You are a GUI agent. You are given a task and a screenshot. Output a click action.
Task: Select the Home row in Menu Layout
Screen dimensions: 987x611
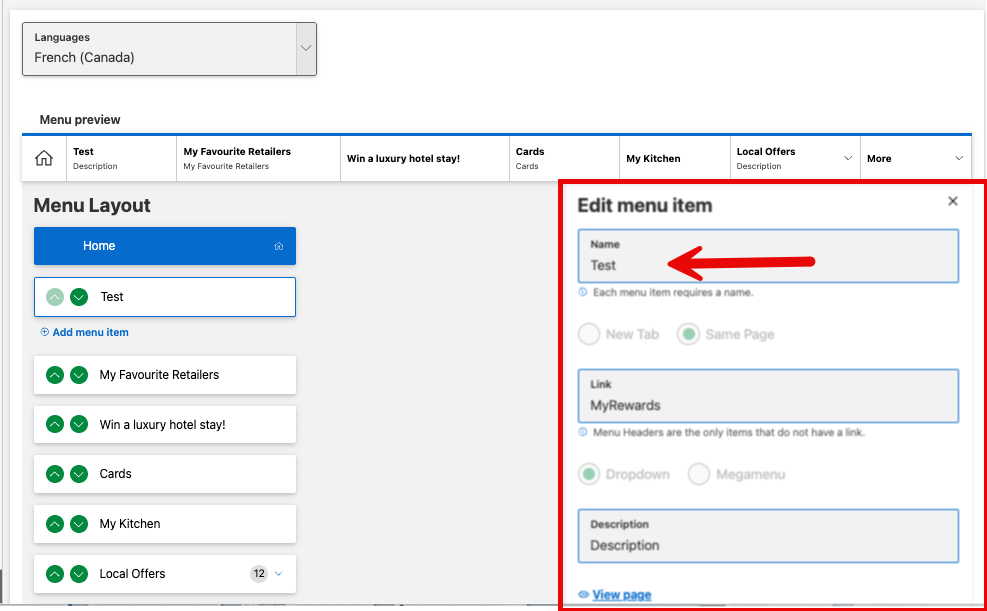tap(165, 246)
